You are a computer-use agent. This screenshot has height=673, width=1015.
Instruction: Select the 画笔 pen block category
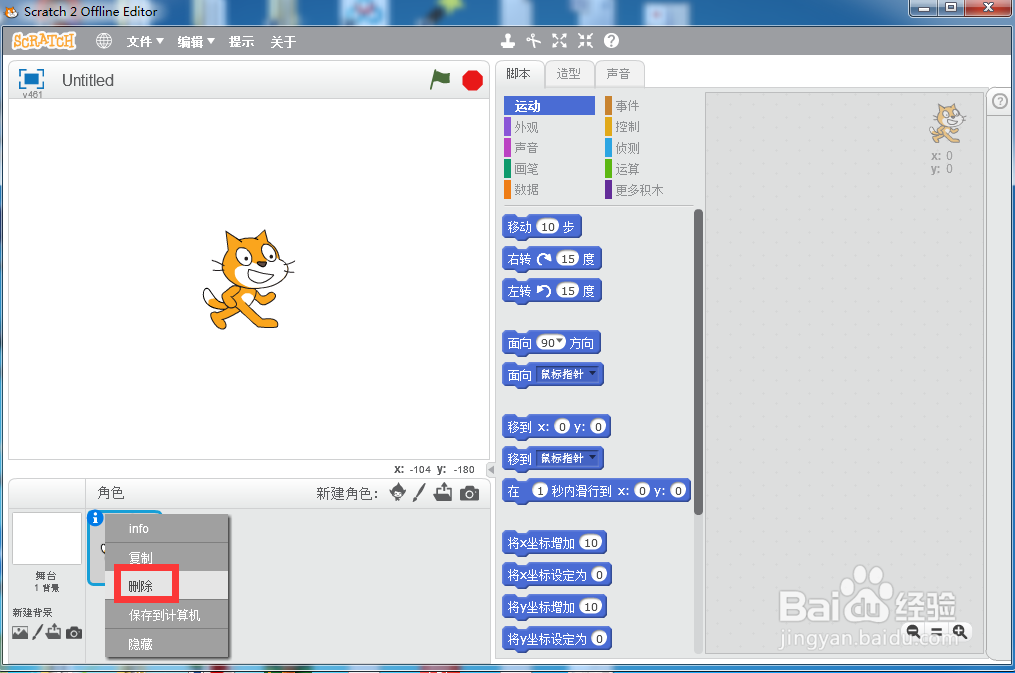coord(550,168)
